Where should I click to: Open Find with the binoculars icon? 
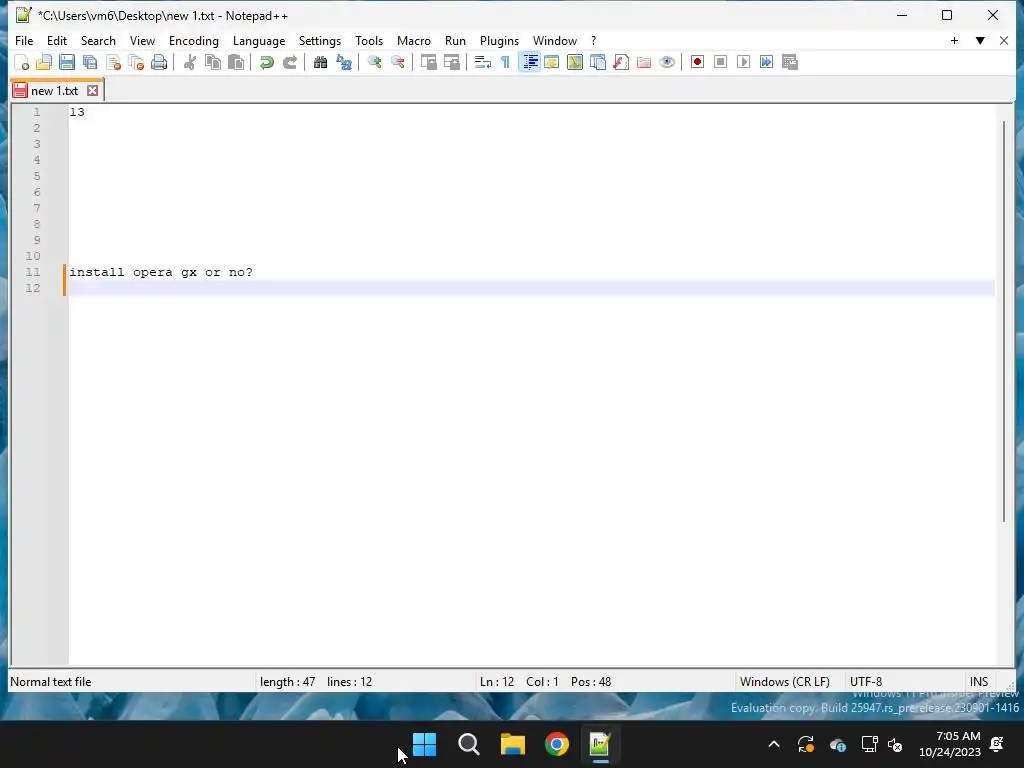321,62
